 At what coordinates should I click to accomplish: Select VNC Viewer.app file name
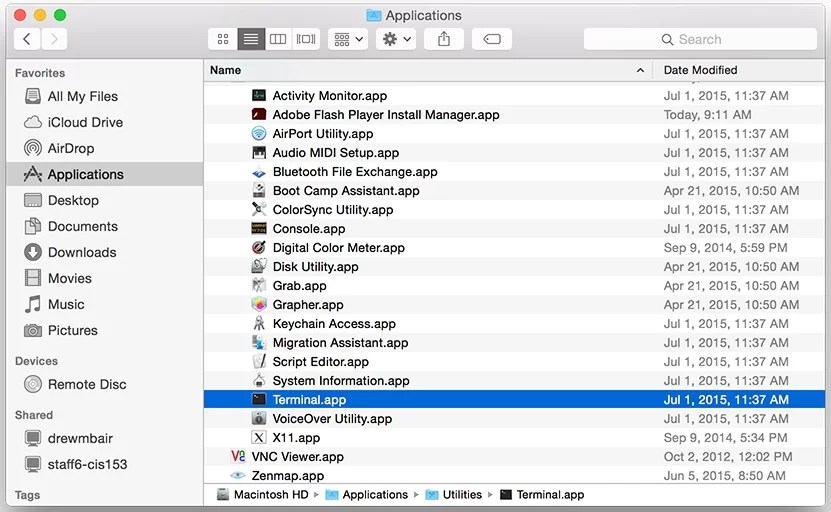coord(298,457)
